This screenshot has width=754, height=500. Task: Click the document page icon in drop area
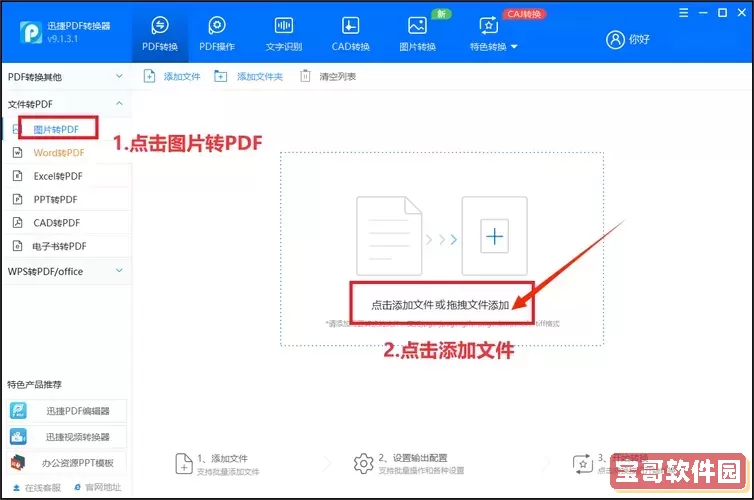[389, 236]
